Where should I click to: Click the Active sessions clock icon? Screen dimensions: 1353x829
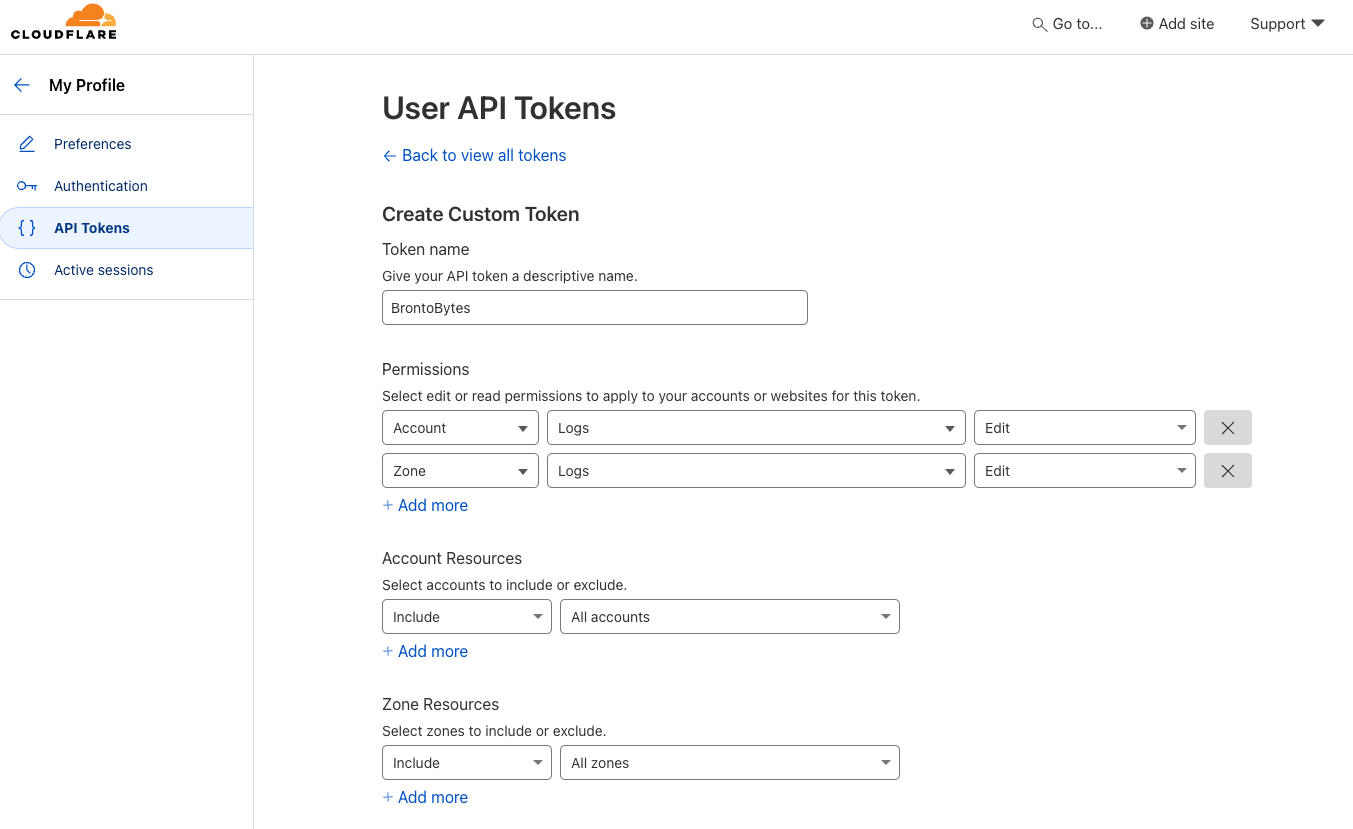27,270
